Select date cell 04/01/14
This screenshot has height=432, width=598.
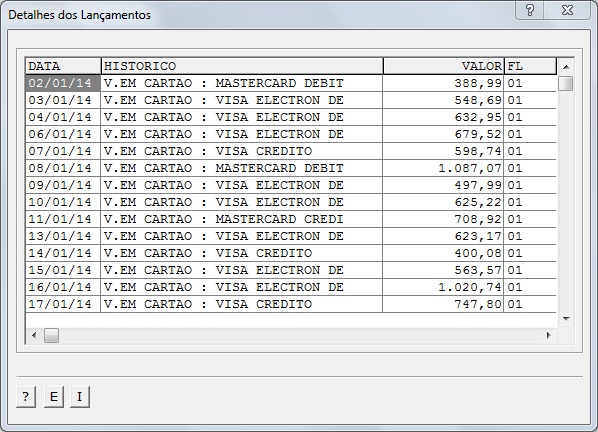(63, 117)
